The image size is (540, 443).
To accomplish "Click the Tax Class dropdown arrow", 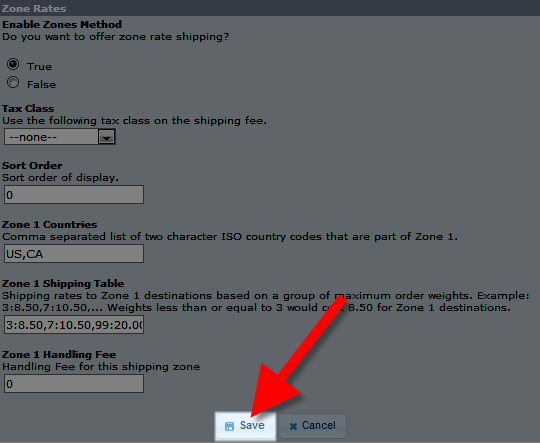I will click(106, 137).
